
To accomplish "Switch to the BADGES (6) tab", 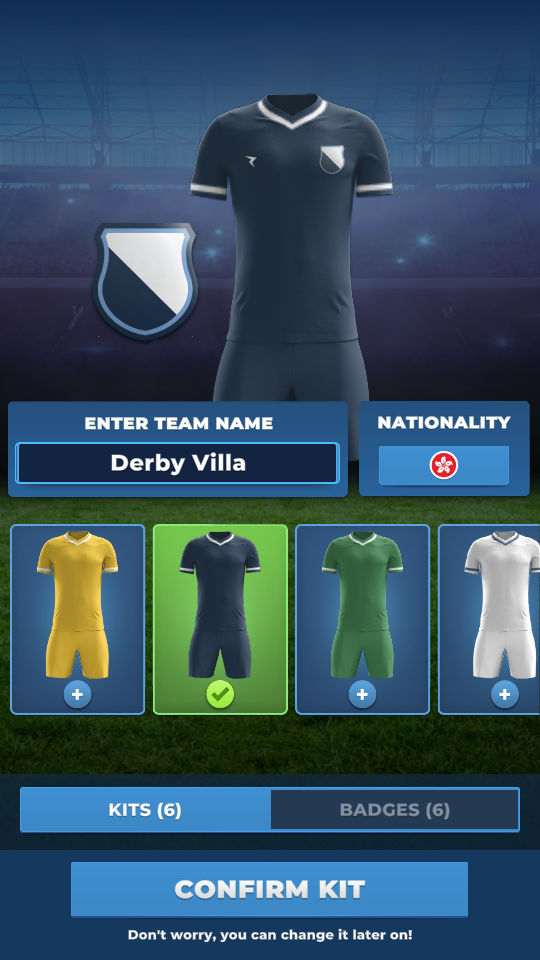I will click(x=395, y=809).
